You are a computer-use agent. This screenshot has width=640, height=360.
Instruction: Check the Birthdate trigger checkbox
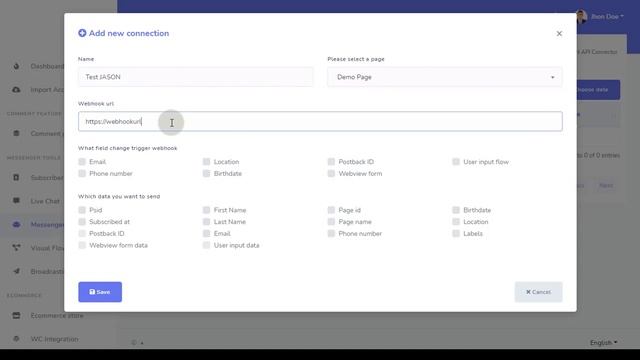click(207, 173)
